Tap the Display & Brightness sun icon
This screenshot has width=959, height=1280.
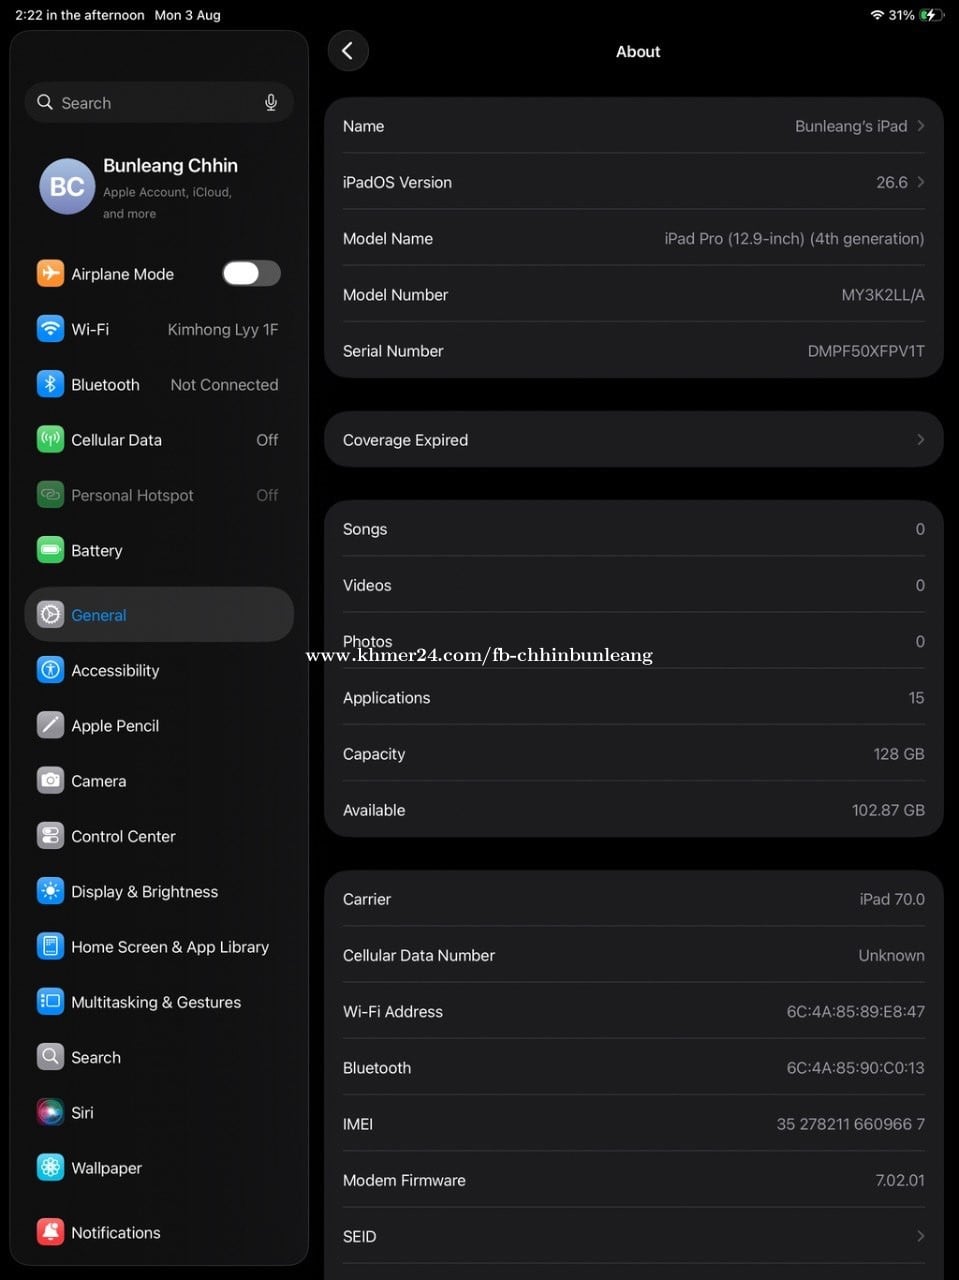[50, 891]
